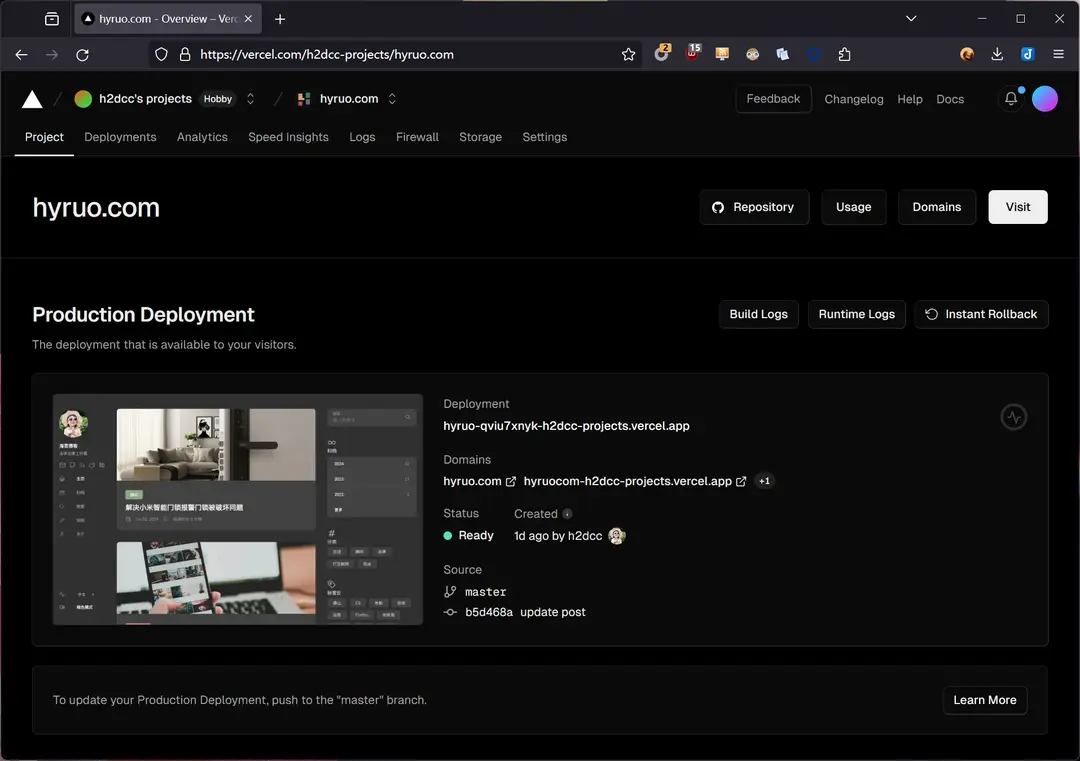Screen dimensions: 1080x761
Task: Reload the page in the browser
Action: click(x=83, y=55)
